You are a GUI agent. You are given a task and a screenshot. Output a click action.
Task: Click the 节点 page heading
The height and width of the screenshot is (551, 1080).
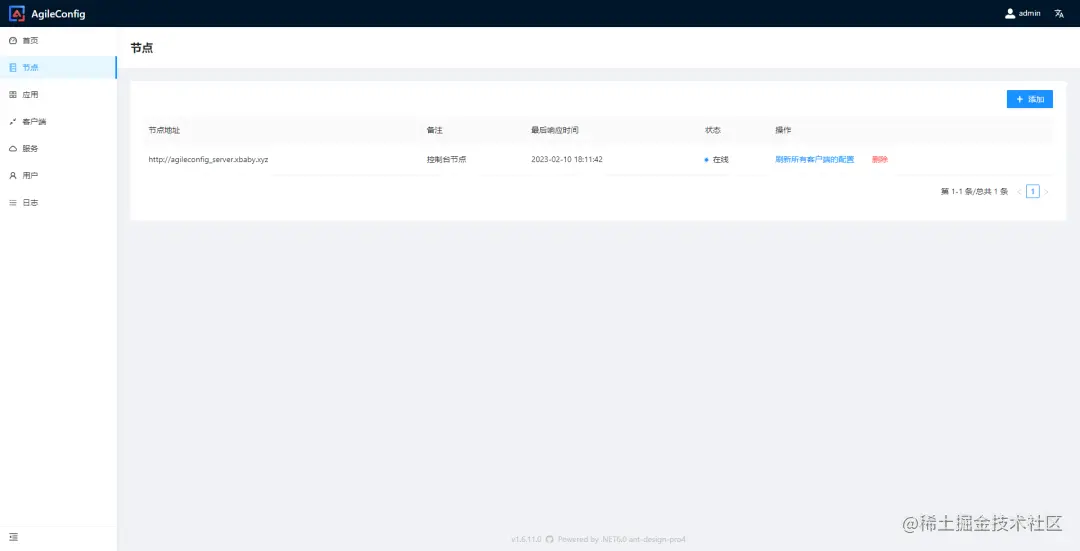coord(141,48)
